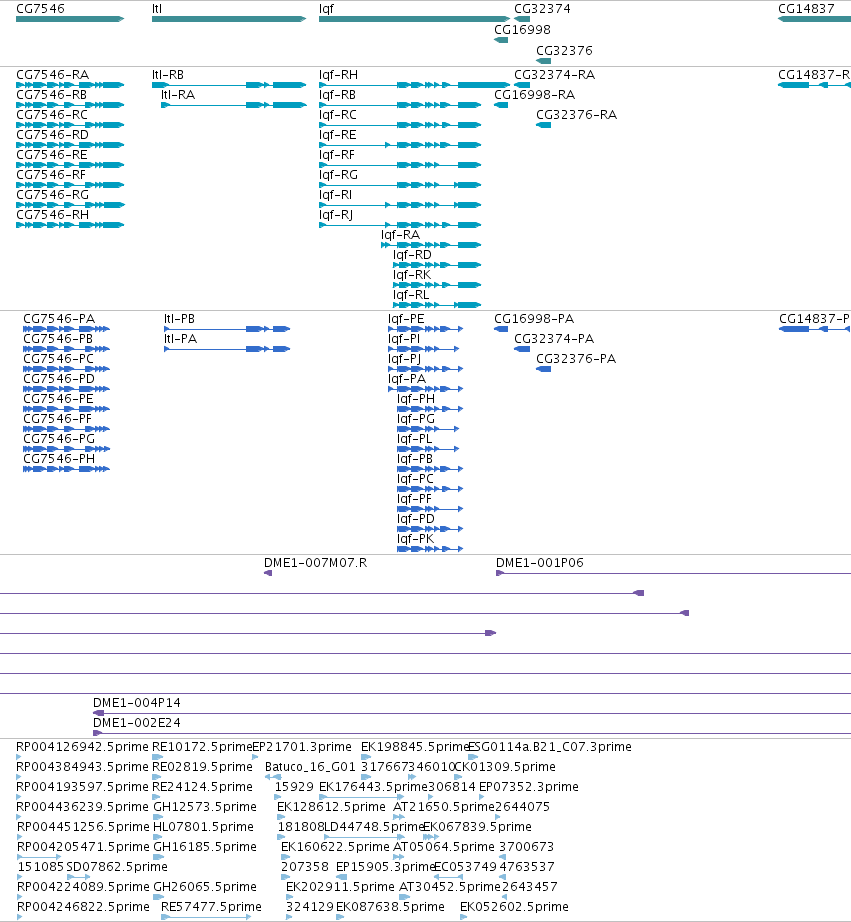Click EST EK052602.5prime label
Screen dimensions: 851x922
[x=514, y=907]
